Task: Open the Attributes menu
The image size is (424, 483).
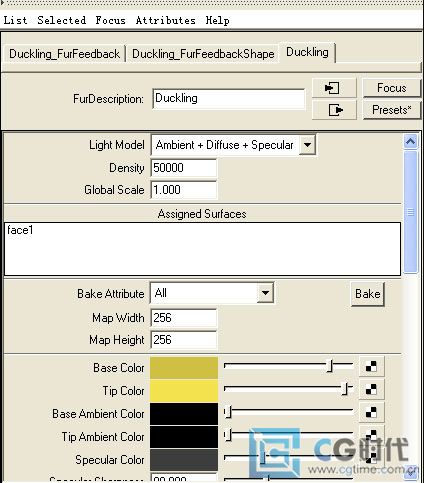Action: coord(165,20)
